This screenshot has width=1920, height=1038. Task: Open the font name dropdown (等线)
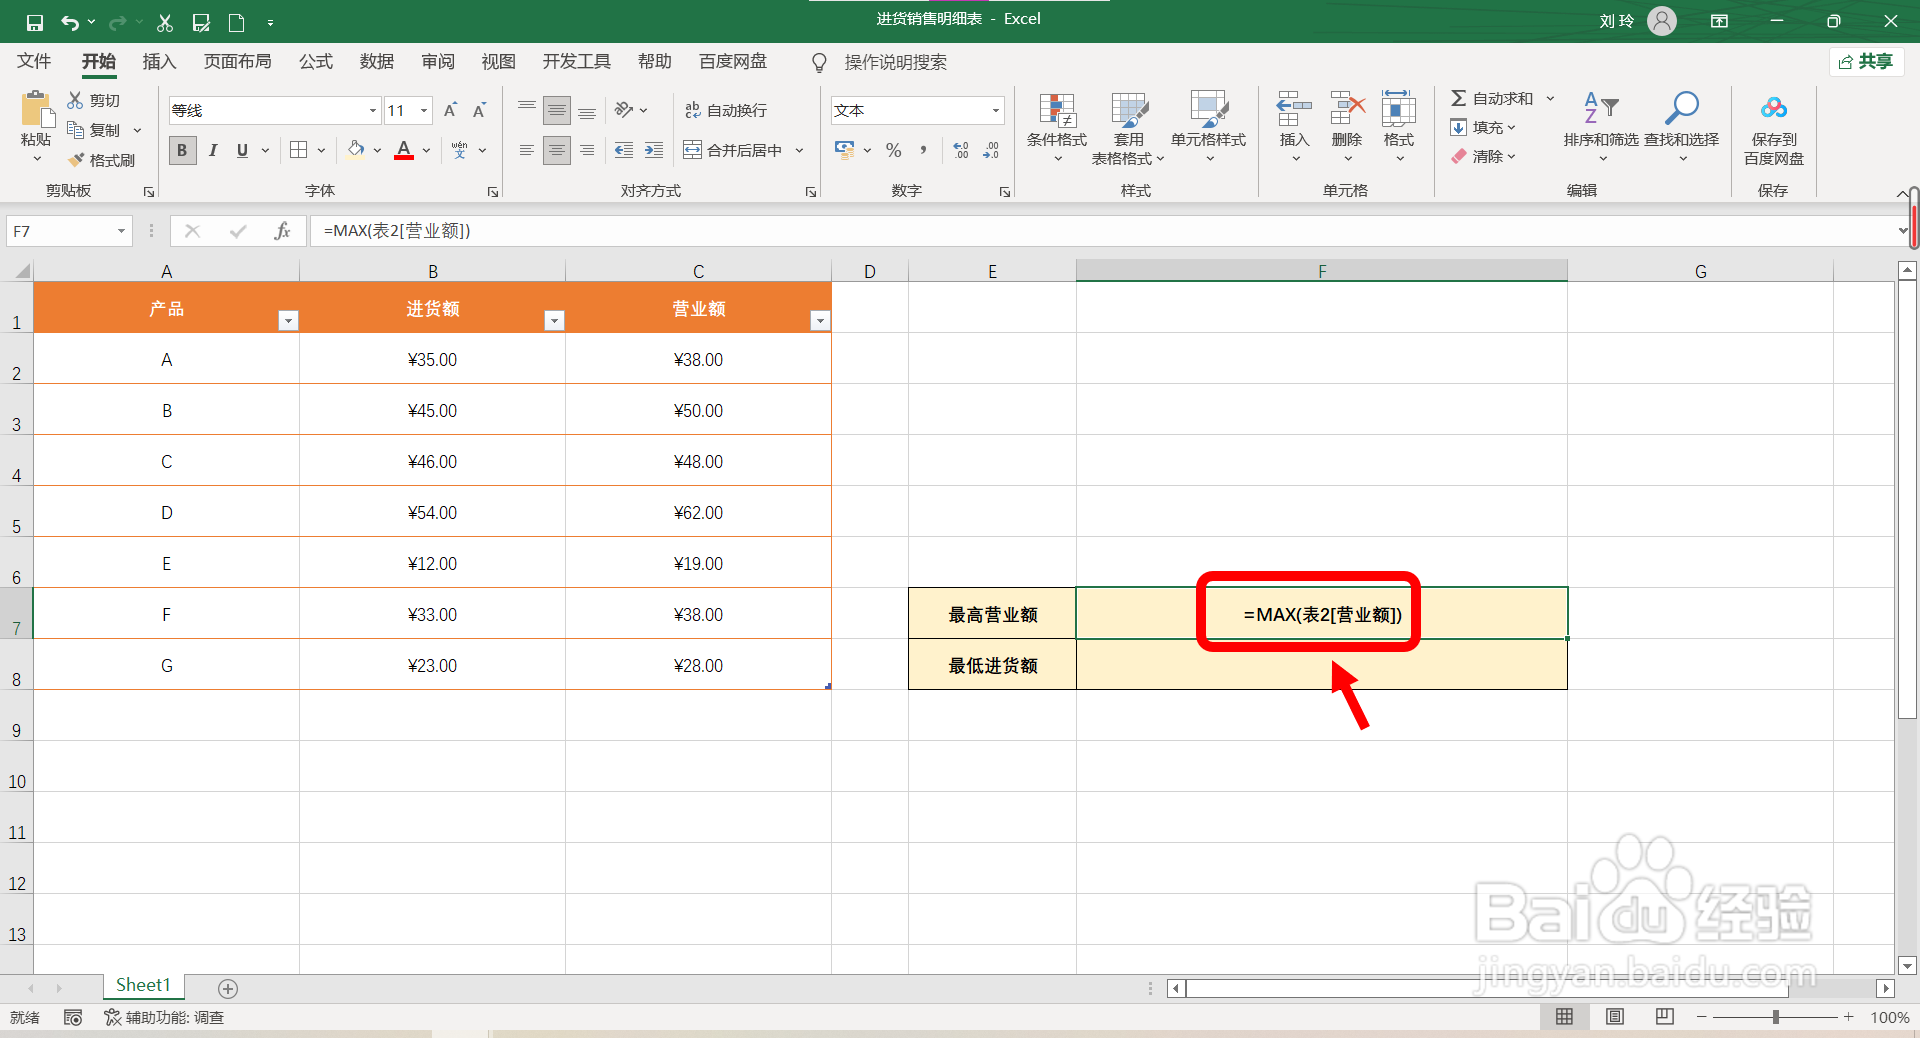coord(372,111)
